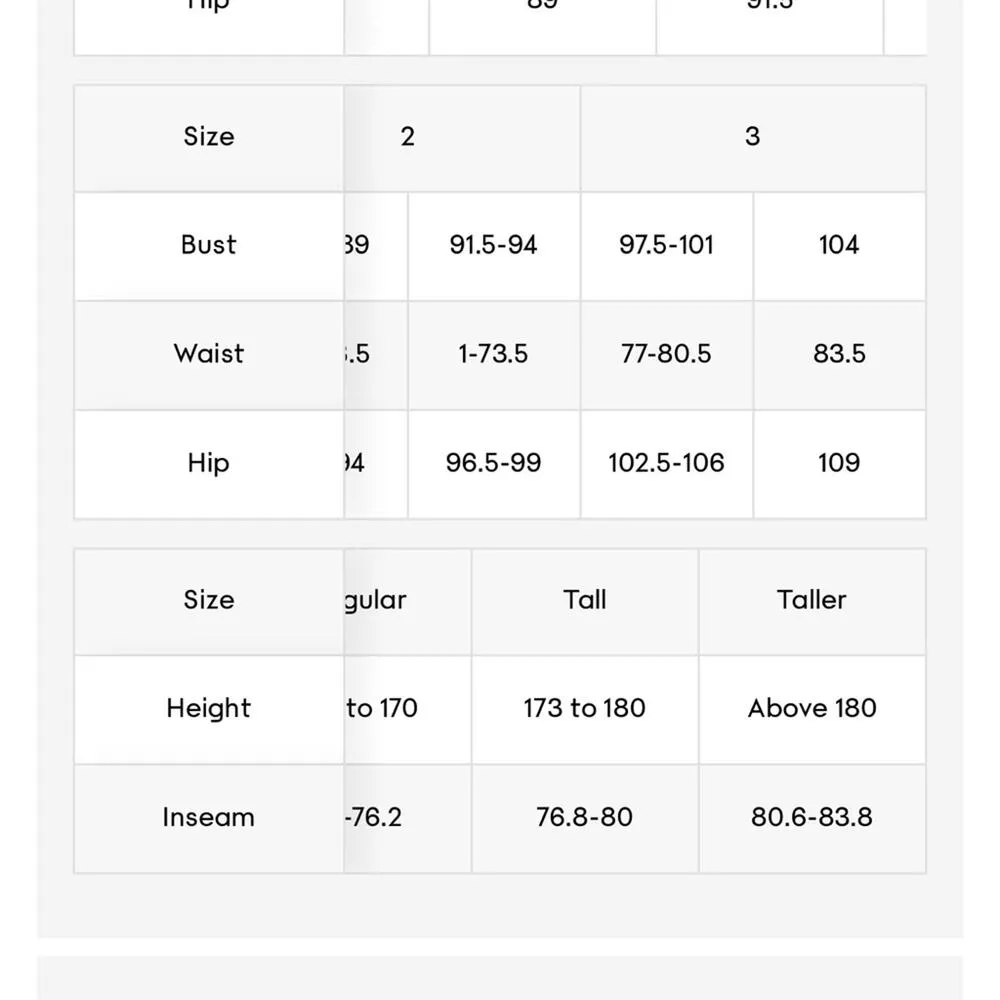Select the 83.5 waist value cell

pos(838,354)
